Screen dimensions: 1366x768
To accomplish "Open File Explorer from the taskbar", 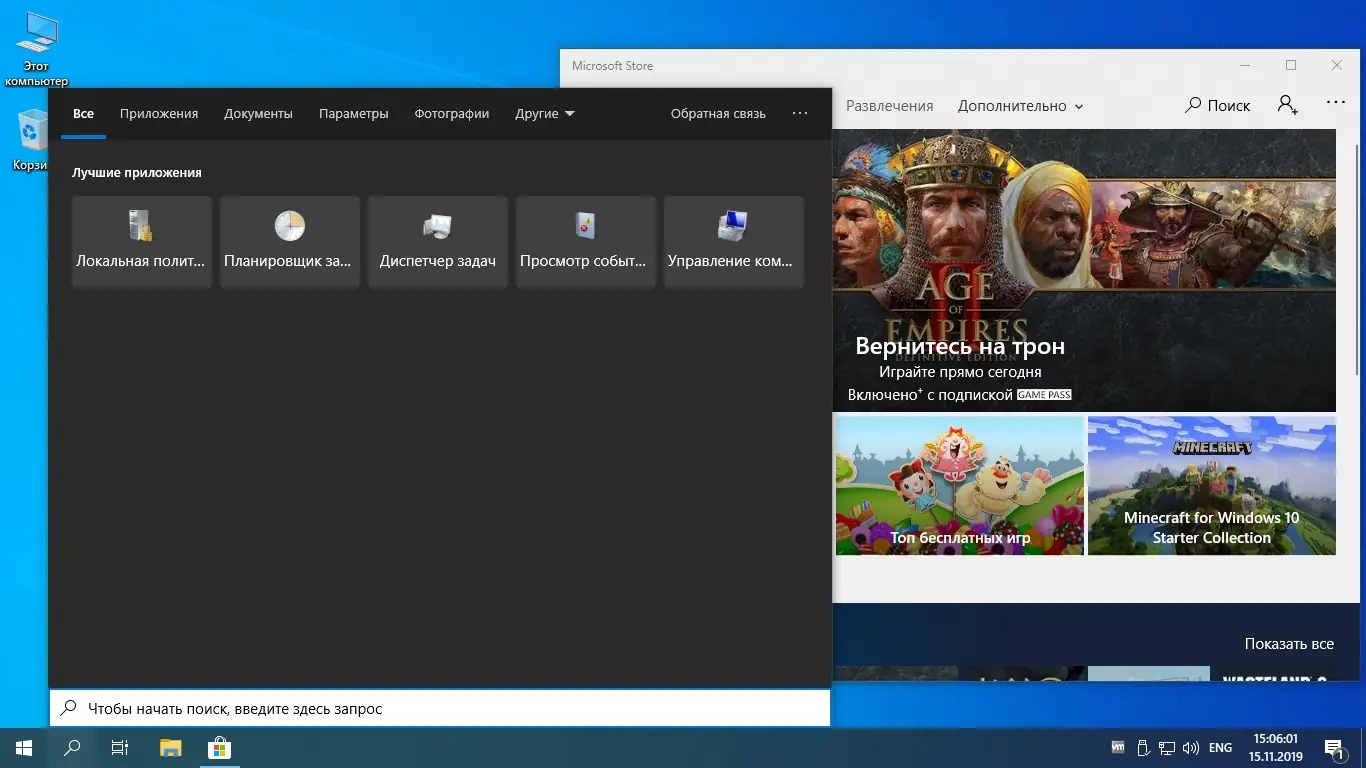I will (171, 748).
